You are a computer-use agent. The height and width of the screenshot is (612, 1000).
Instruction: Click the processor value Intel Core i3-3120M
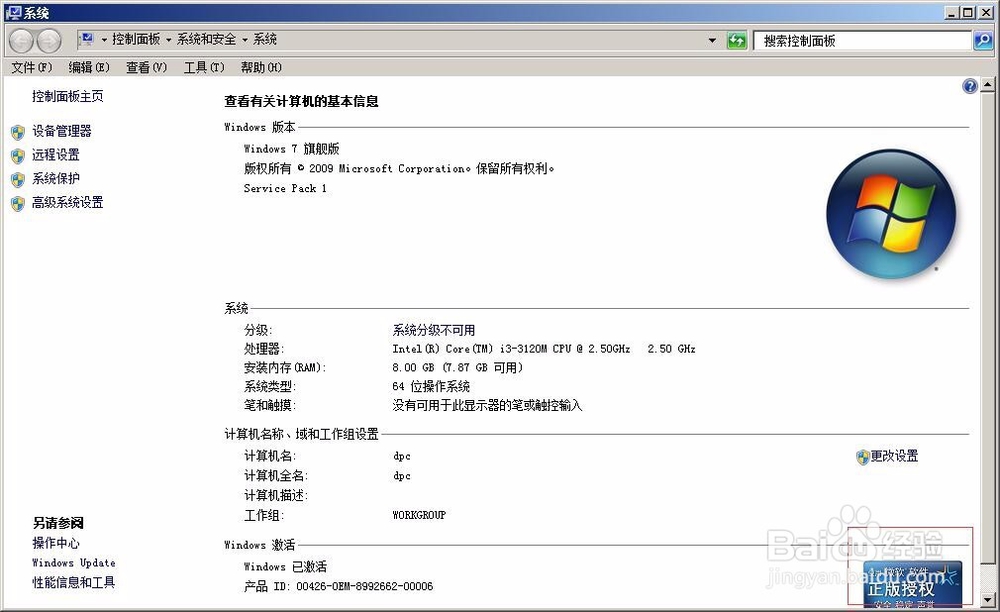(x=544, y=349)
